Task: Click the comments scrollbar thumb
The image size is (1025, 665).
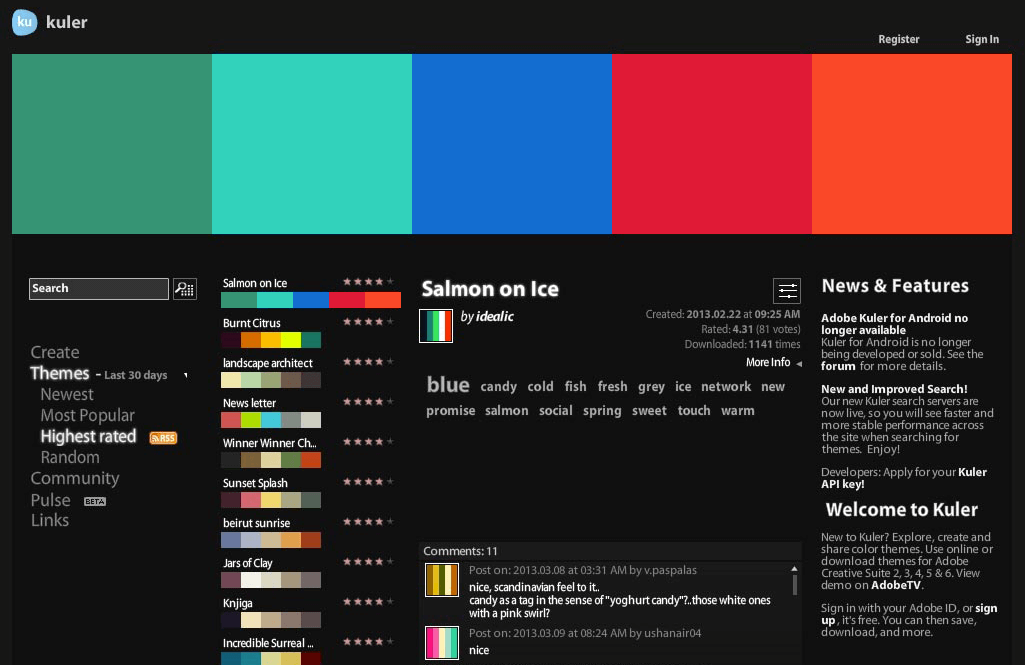Action: [794, 584]
